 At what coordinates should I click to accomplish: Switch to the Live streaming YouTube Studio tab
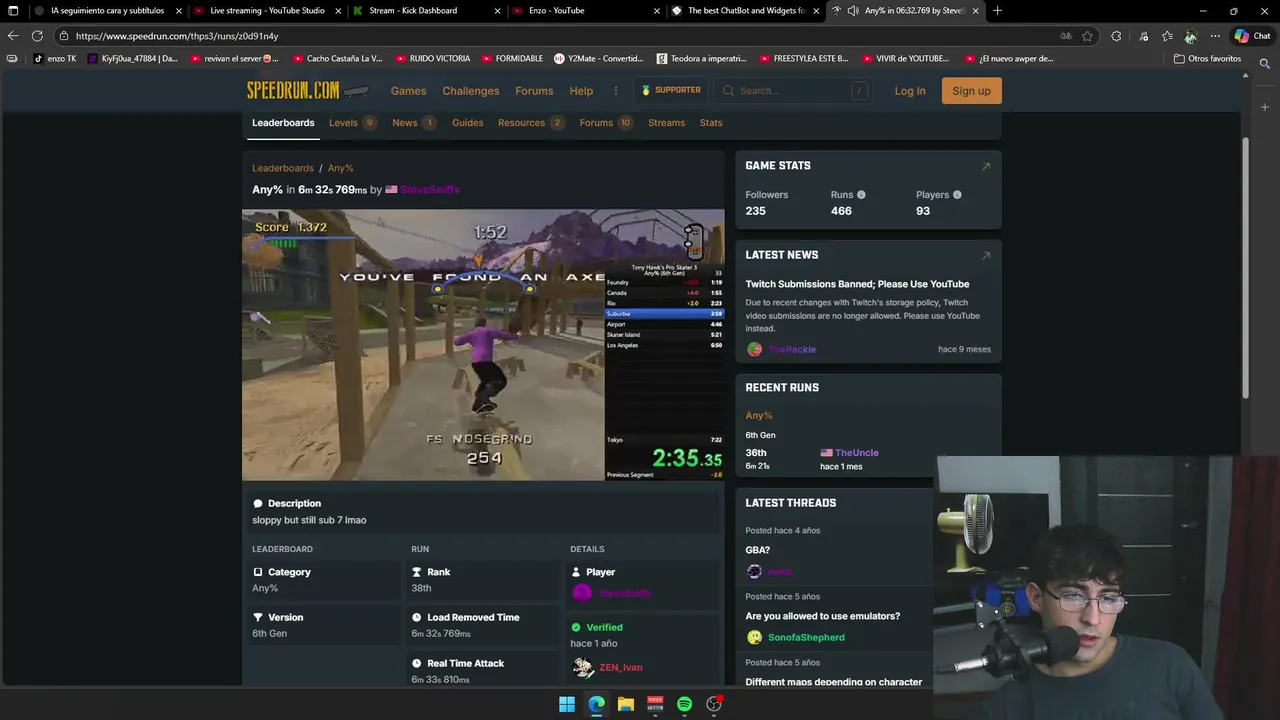(x=266, y=11)
